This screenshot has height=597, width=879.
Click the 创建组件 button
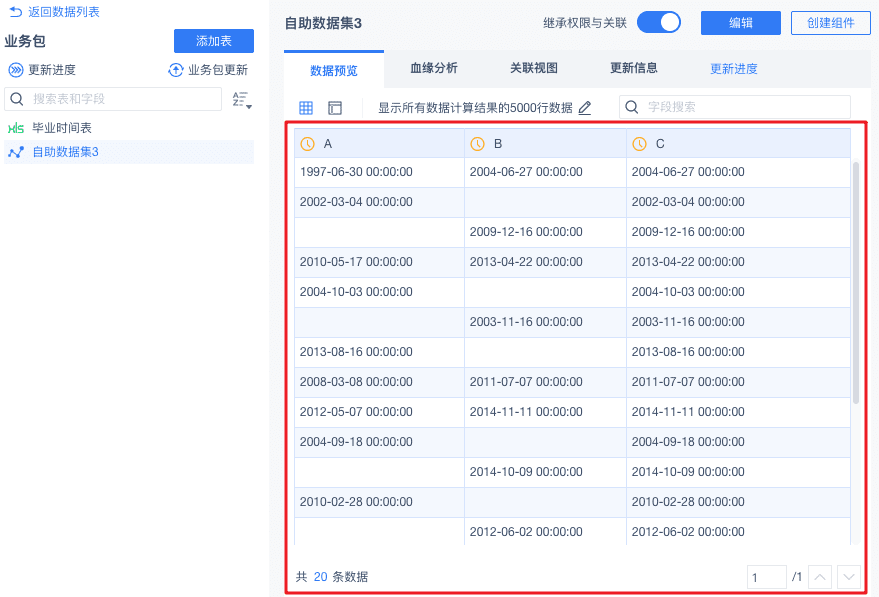coord(830,23)
